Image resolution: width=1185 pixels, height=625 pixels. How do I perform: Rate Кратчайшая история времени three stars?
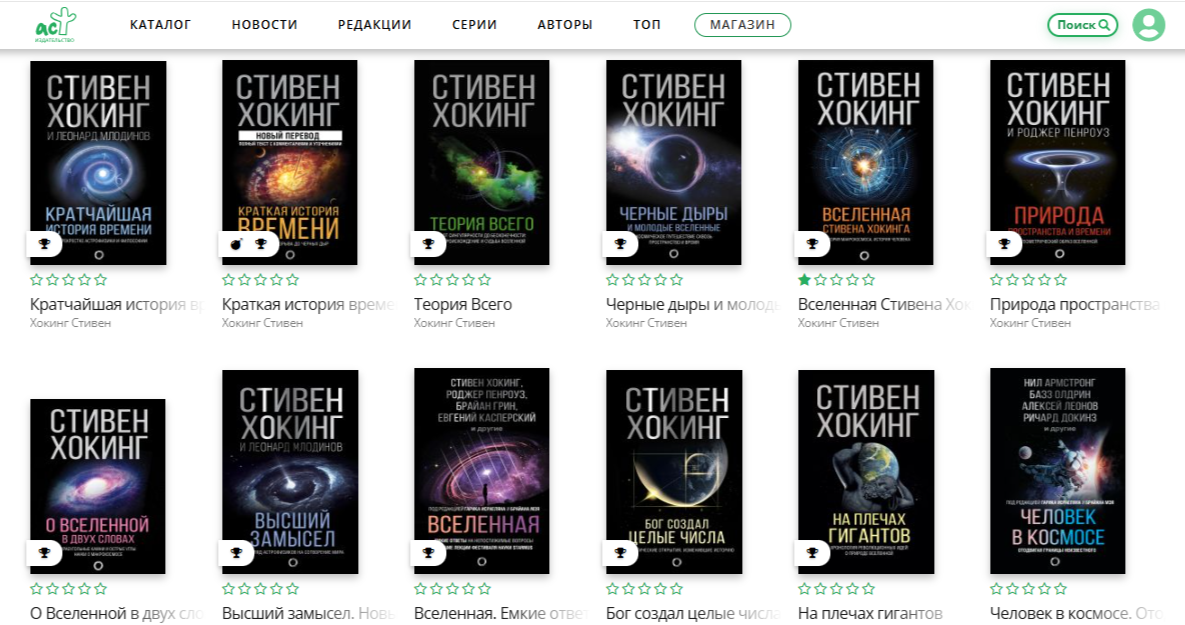click(69, 280)
